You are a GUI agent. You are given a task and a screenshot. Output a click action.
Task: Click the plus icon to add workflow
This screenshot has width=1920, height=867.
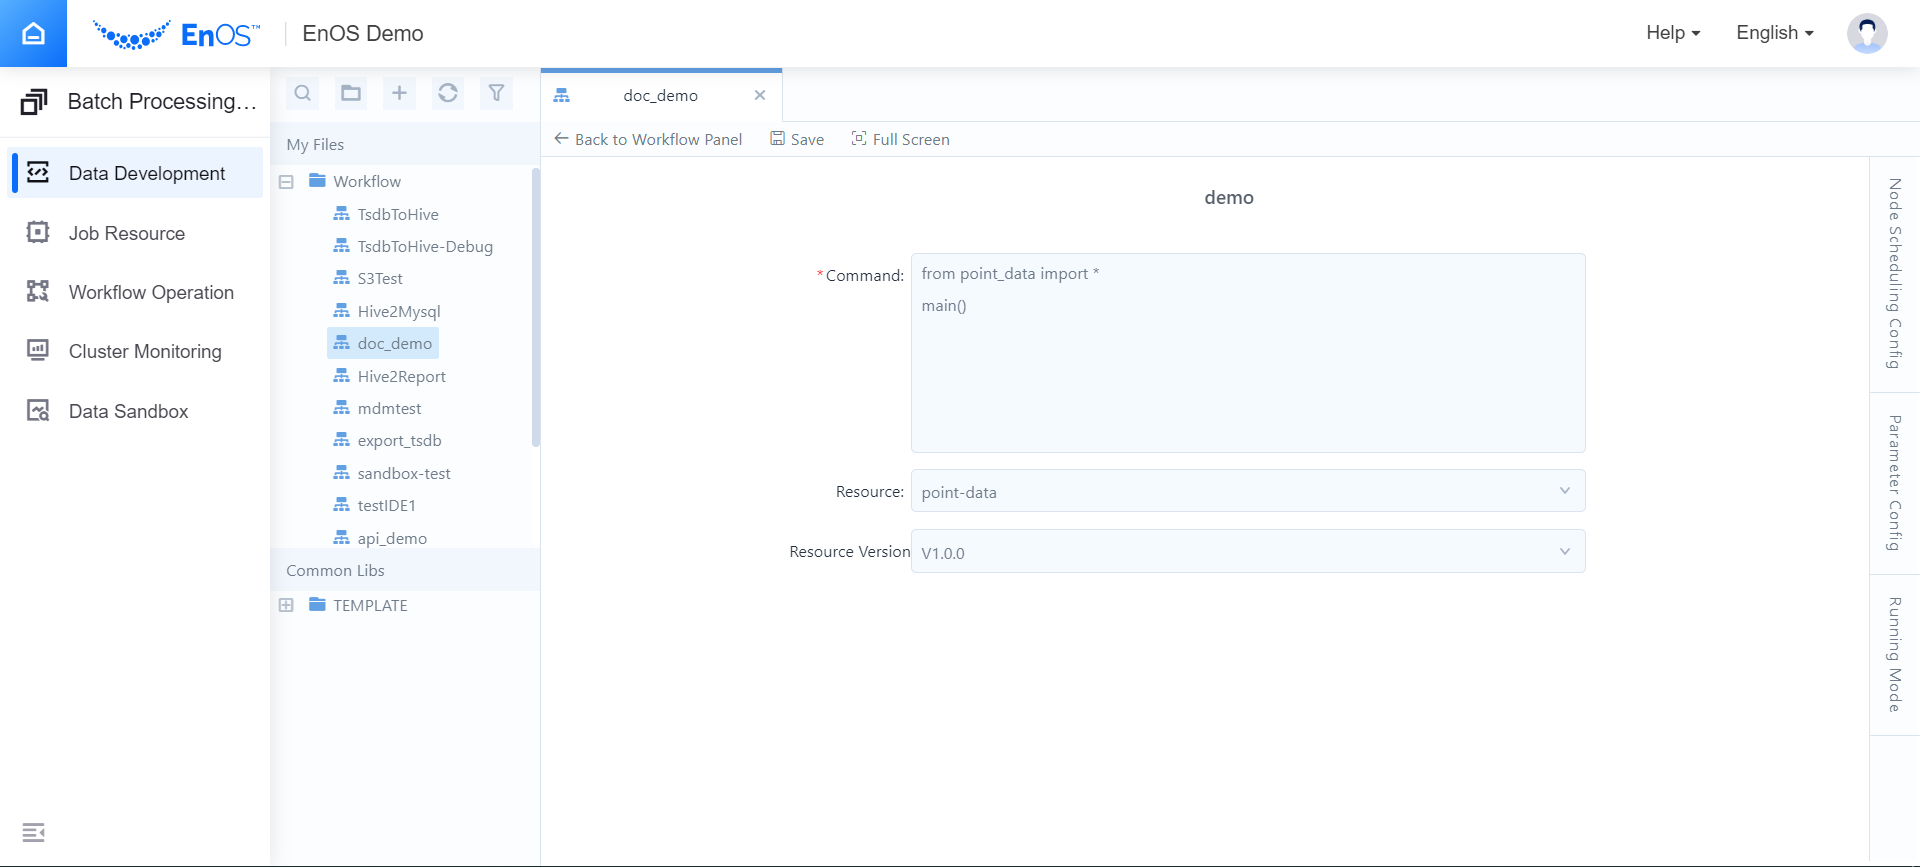pyautogui.click(x=399, y=93)
